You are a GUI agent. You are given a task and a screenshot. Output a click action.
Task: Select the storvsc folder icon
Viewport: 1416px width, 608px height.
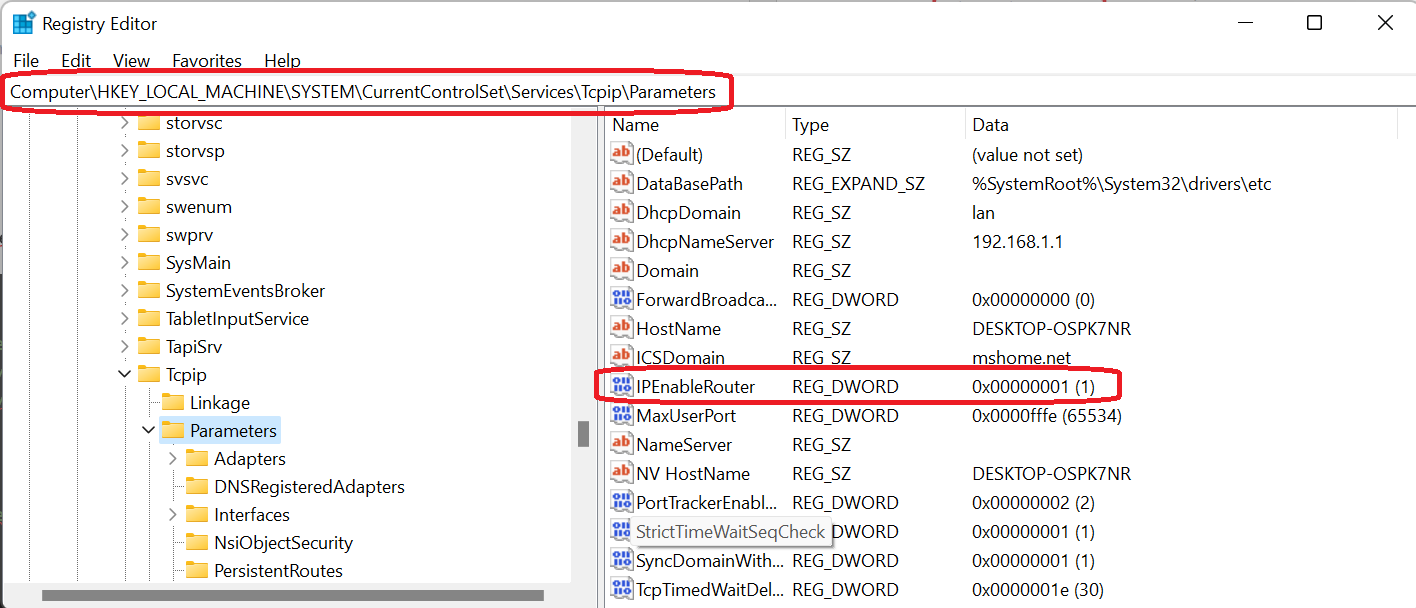coord(149,123)
